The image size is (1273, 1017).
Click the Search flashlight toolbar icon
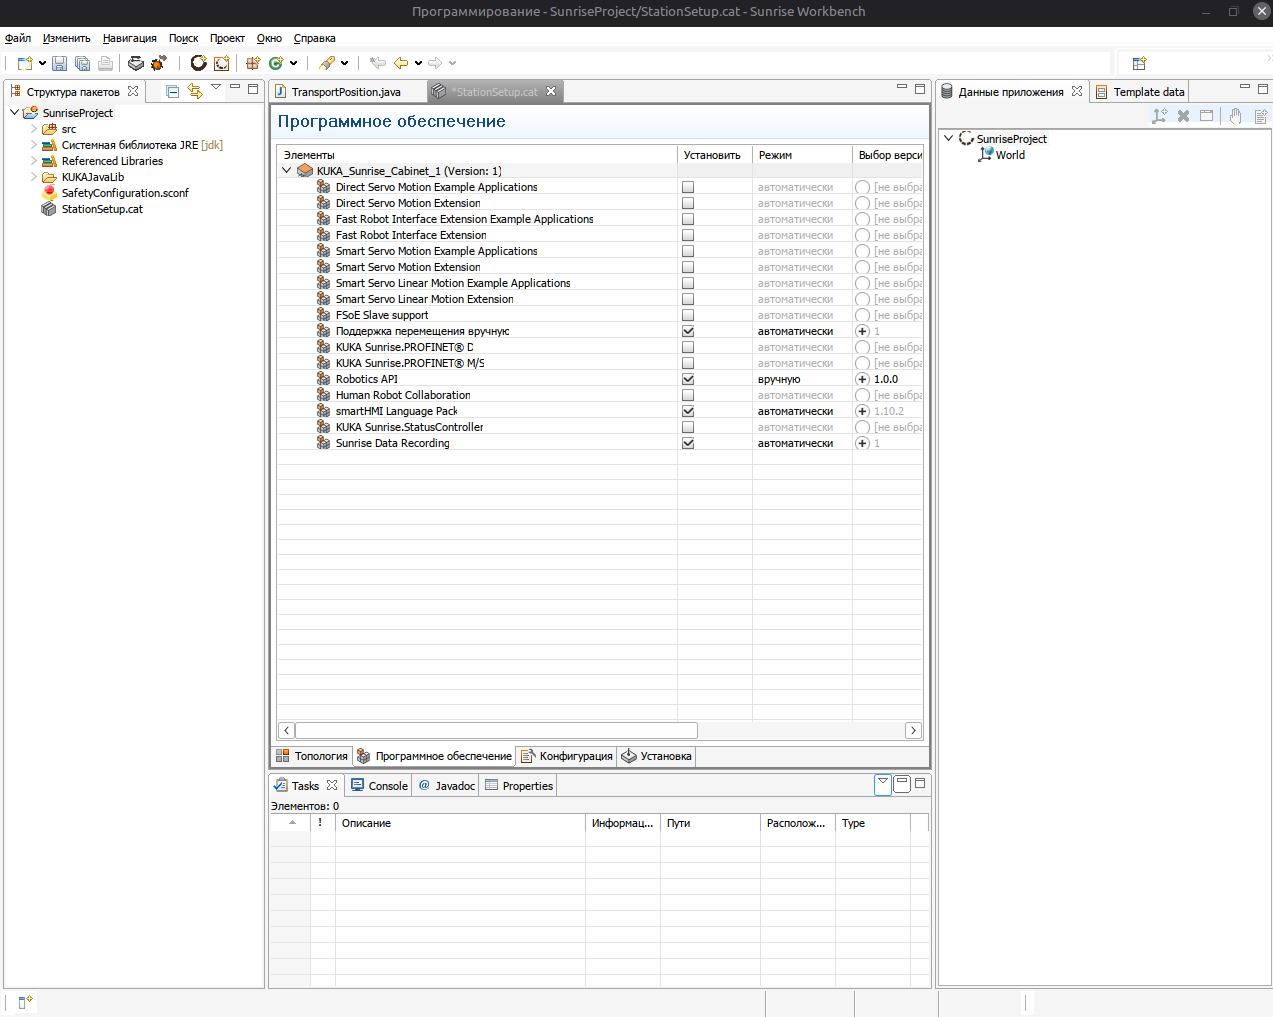(x=327, y=63)
